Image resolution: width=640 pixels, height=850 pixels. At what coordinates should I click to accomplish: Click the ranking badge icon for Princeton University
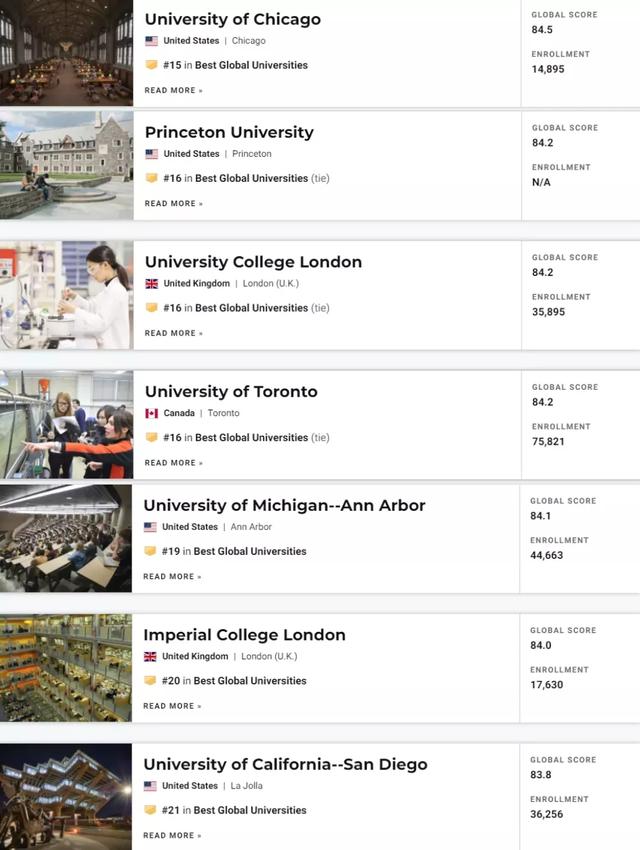pyautogui.click(x=151, y=178)
